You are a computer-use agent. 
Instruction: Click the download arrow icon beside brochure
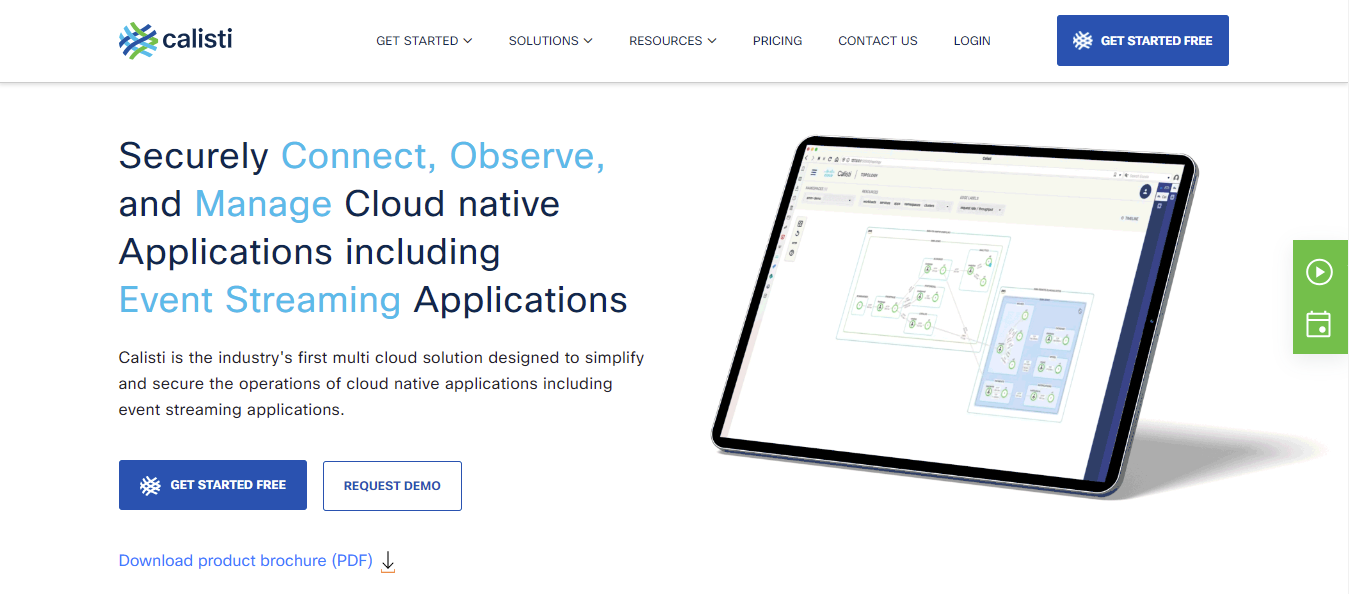click(x=388, y=562)
